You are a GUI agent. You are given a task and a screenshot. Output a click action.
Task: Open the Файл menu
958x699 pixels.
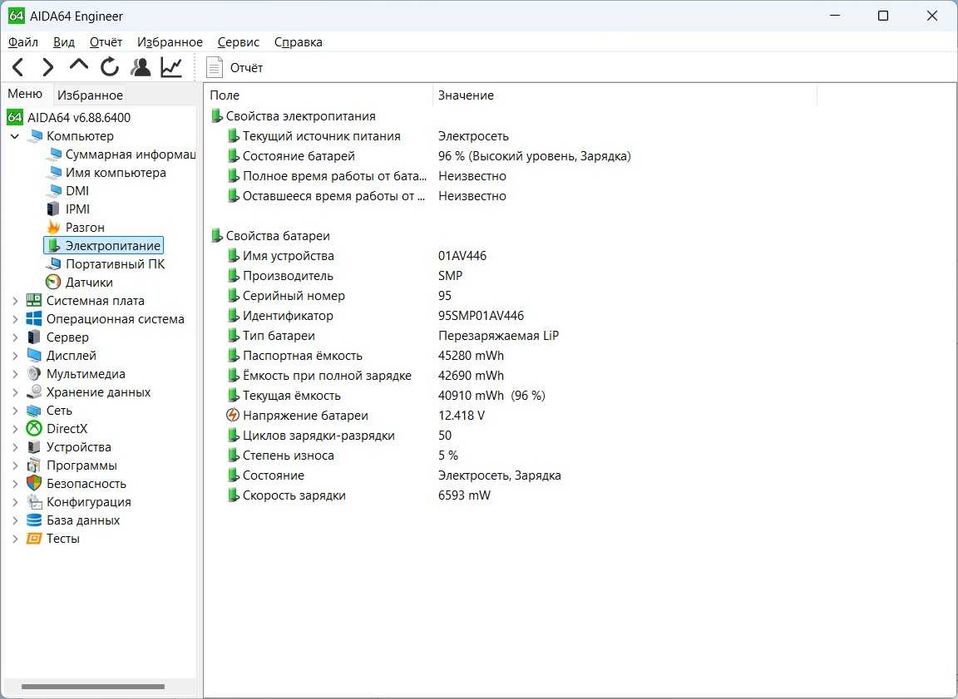pyautogui.click(x=23, y=42)
